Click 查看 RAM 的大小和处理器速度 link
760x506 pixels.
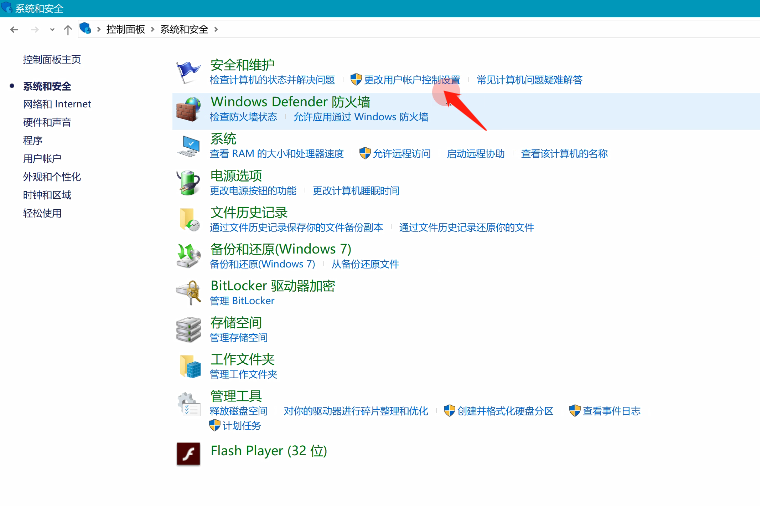click(x=277, y=154)
